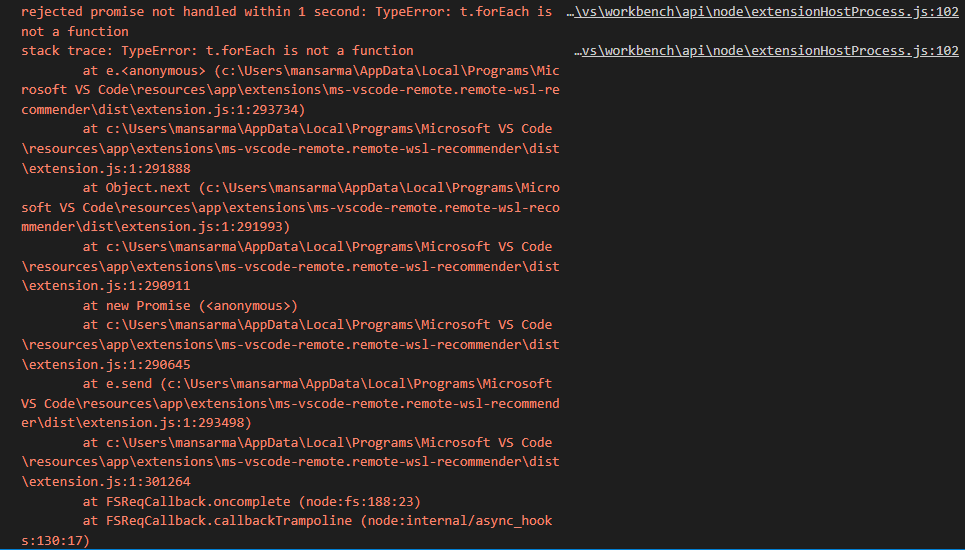This screenshot has width=965, height=550.
Task: Click the 's:130:17)' trailing text
Action: coord(55,541)
